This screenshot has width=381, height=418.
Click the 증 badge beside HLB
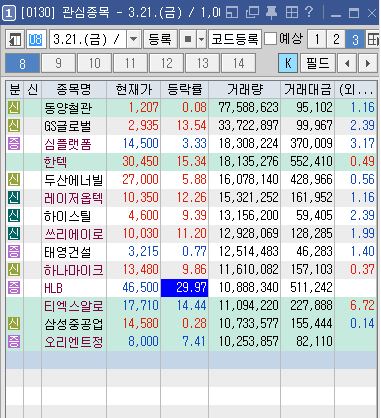[14, 288]
